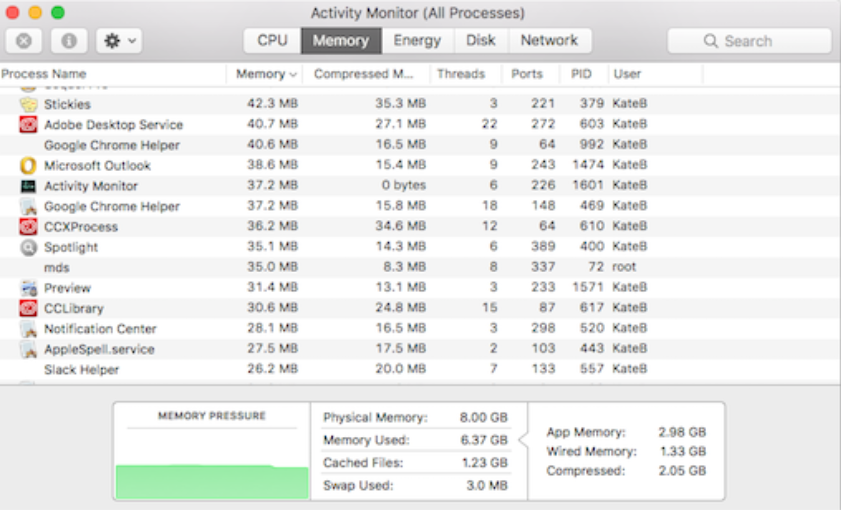Click the Spotlight magnifier icon
Image resolution: width=841 pixels, height=510 pixels.
point(28,247)
